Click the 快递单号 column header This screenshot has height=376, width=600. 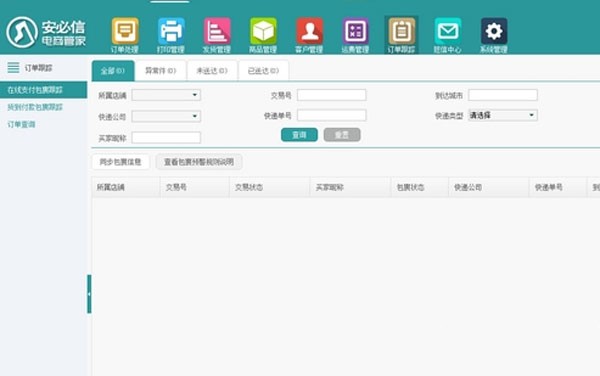coord(558,187)
